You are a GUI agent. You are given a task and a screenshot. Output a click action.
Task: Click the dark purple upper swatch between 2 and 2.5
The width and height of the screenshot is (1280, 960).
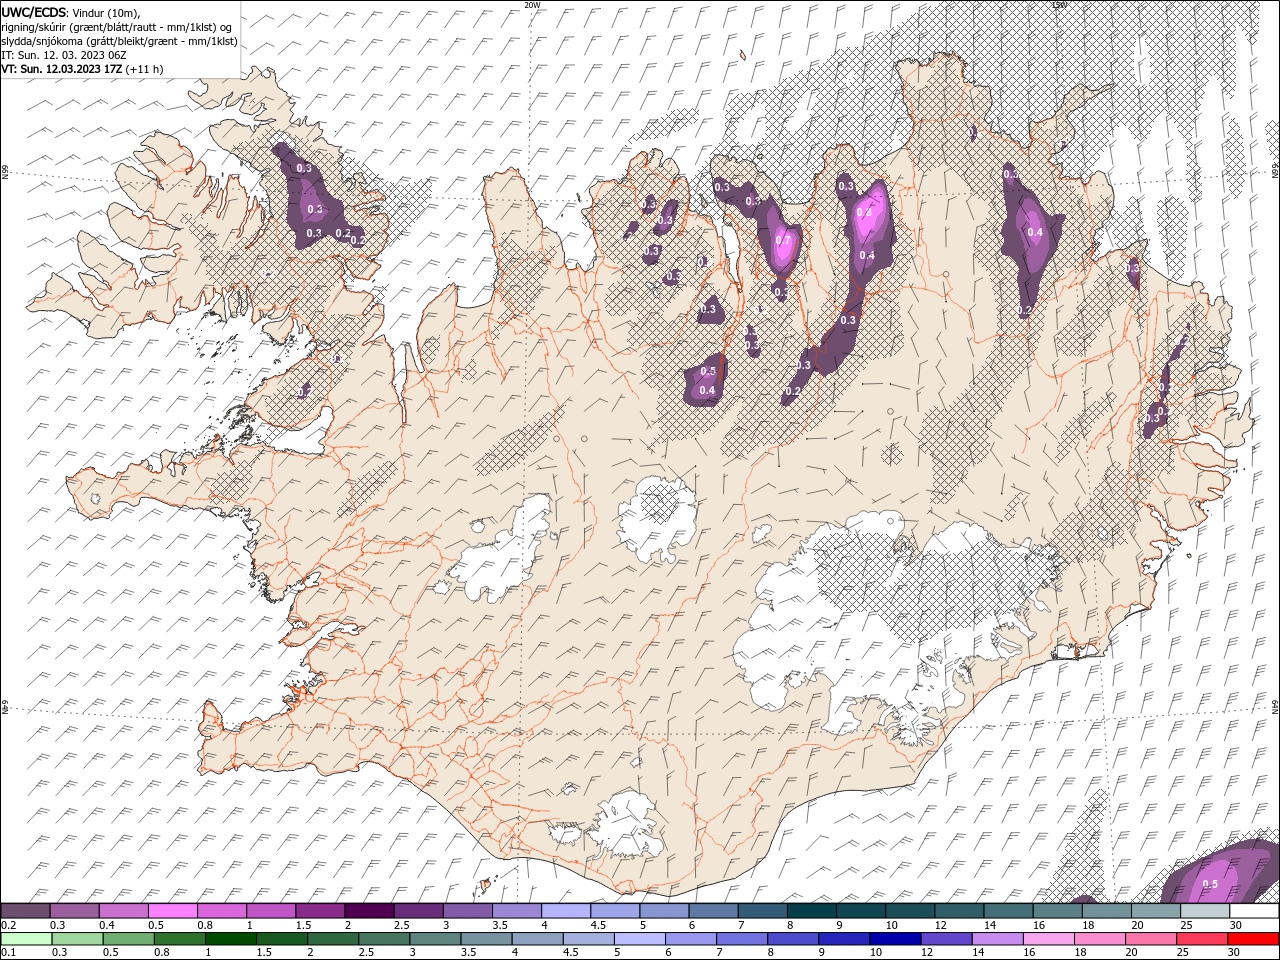tap(369, 911)
